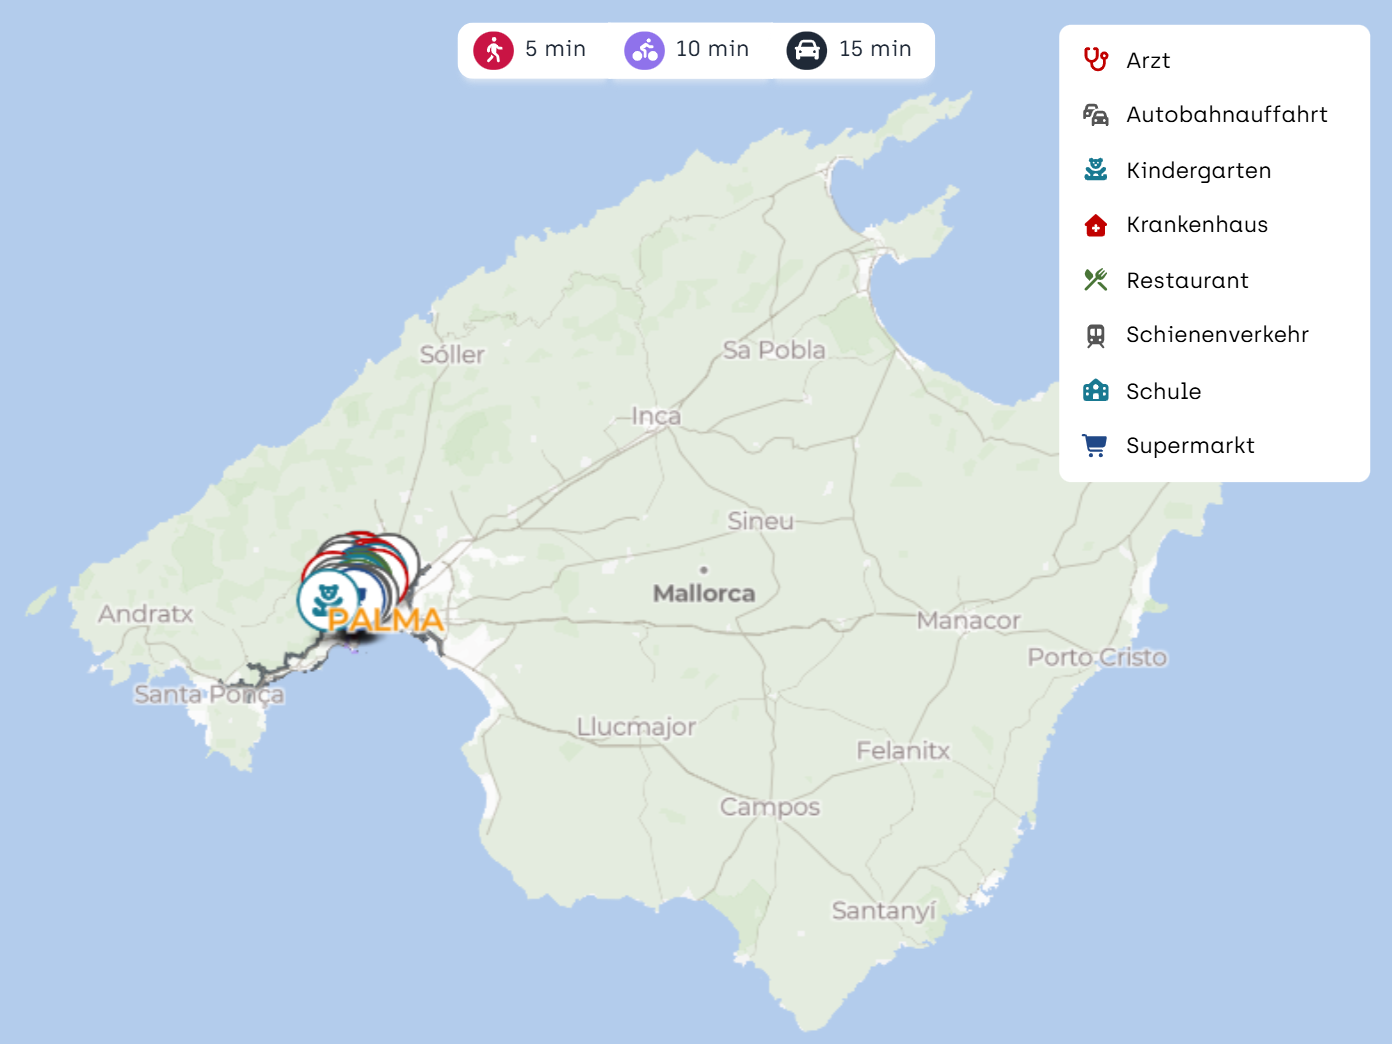
Task: Click the Kindergarten teddy icon in legend
Action: [x=1096, y=170]
